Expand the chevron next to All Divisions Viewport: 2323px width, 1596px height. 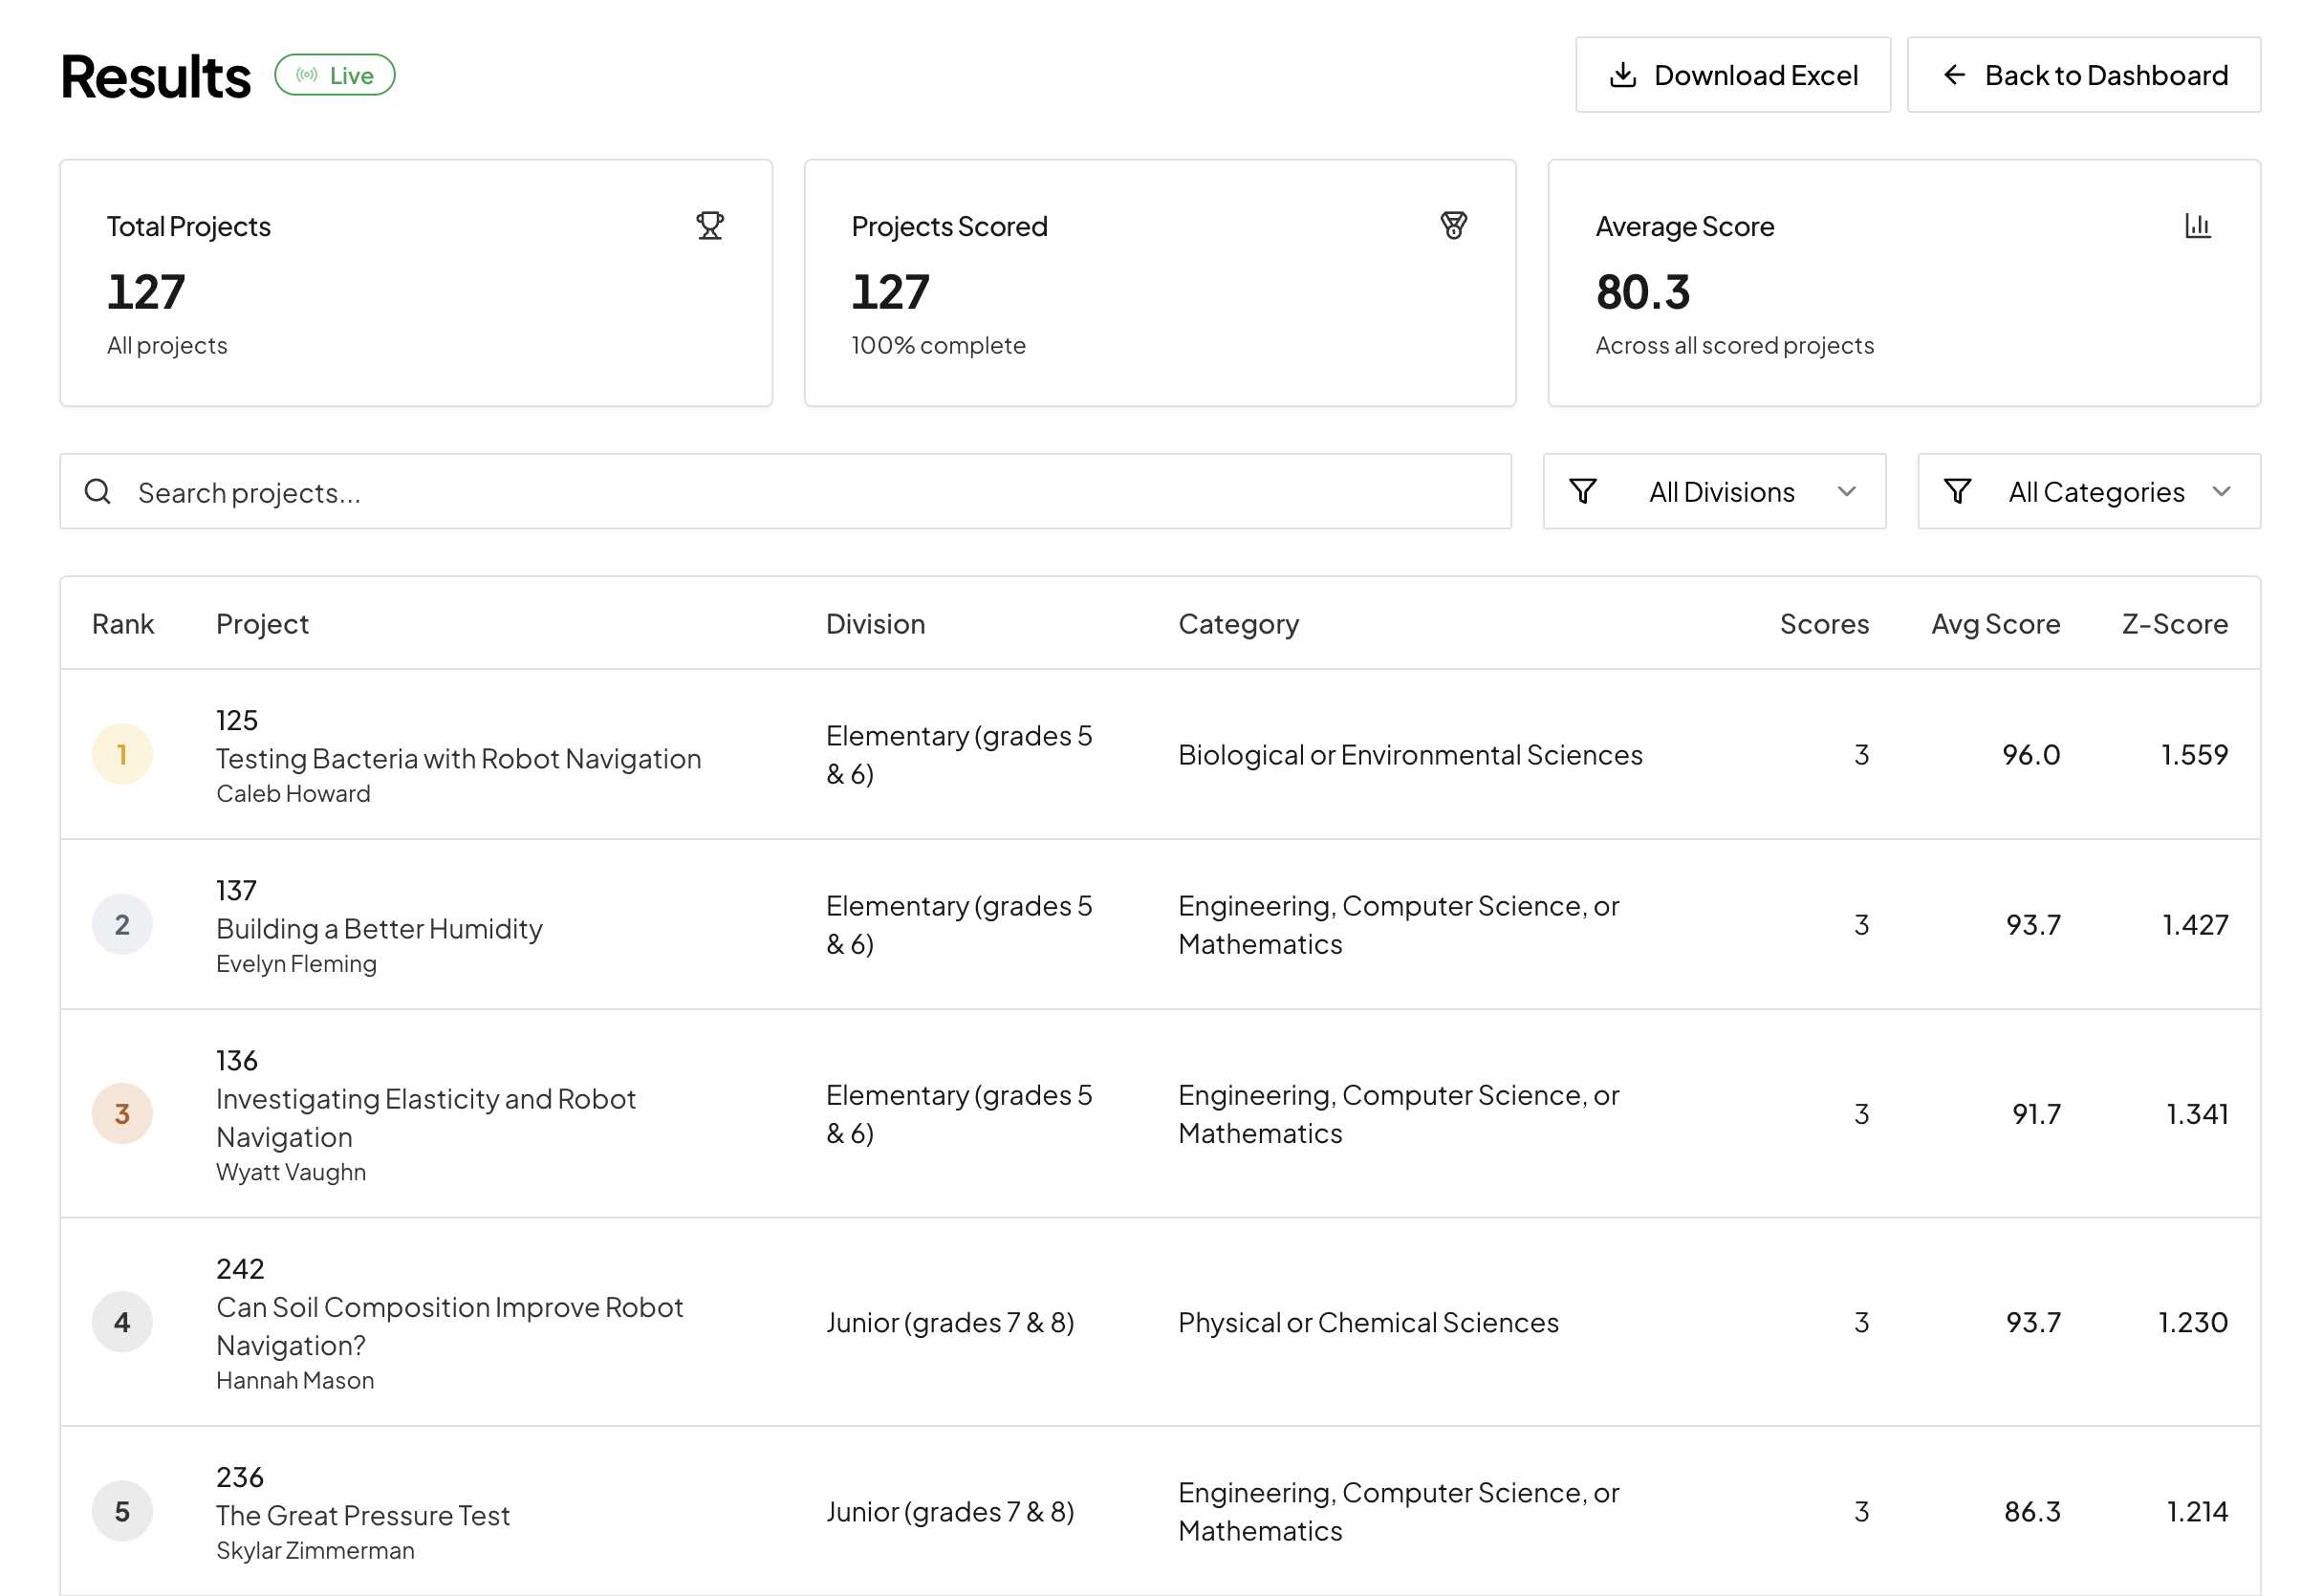1846,491
